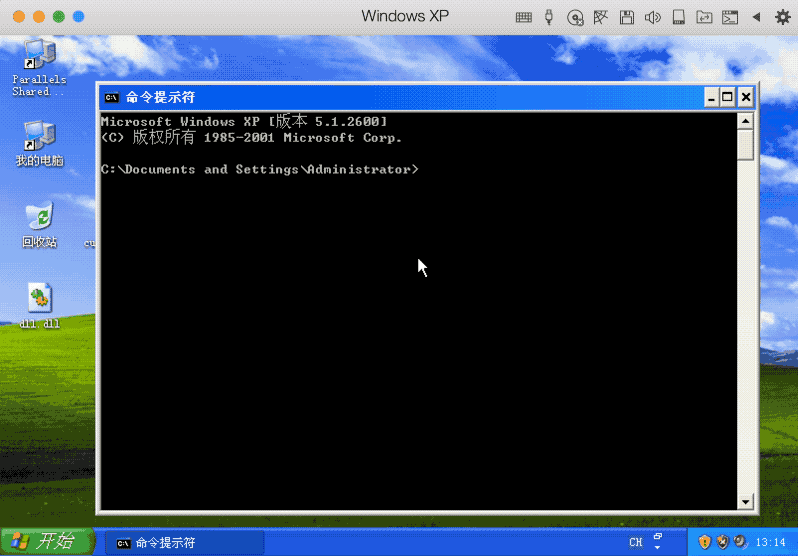The width and height of the screenshot is (798, 556).
Task: Click the Microsoft Windows XP version text line
Action: click(x=244, y=121)
